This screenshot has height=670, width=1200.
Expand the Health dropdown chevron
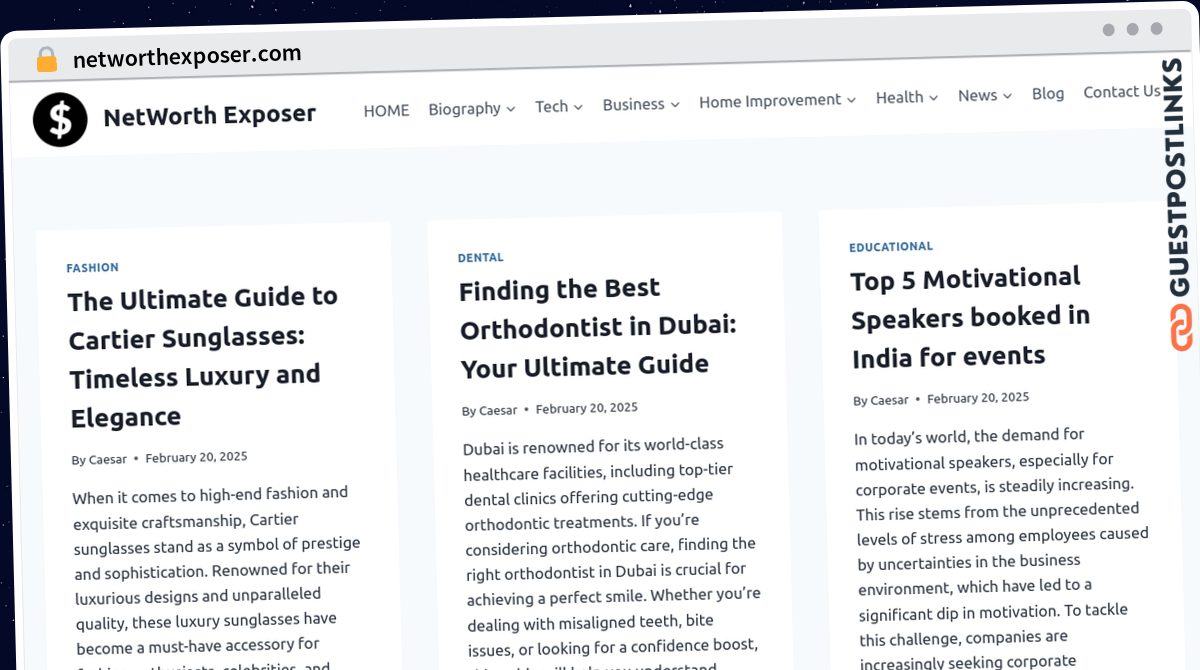point(933,98)
